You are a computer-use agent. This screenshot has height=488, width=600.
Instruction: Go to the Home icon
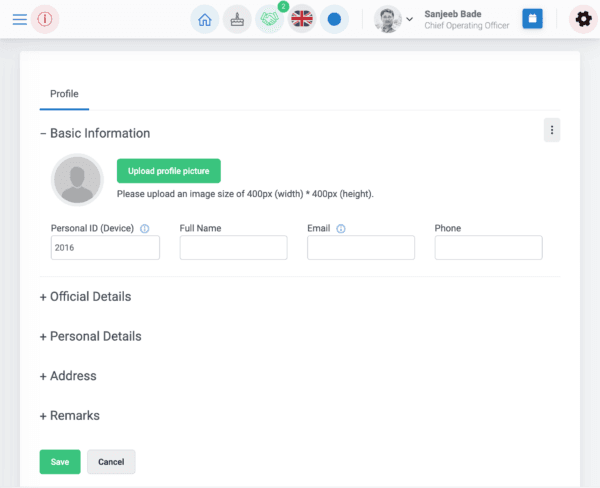point(205,19)
